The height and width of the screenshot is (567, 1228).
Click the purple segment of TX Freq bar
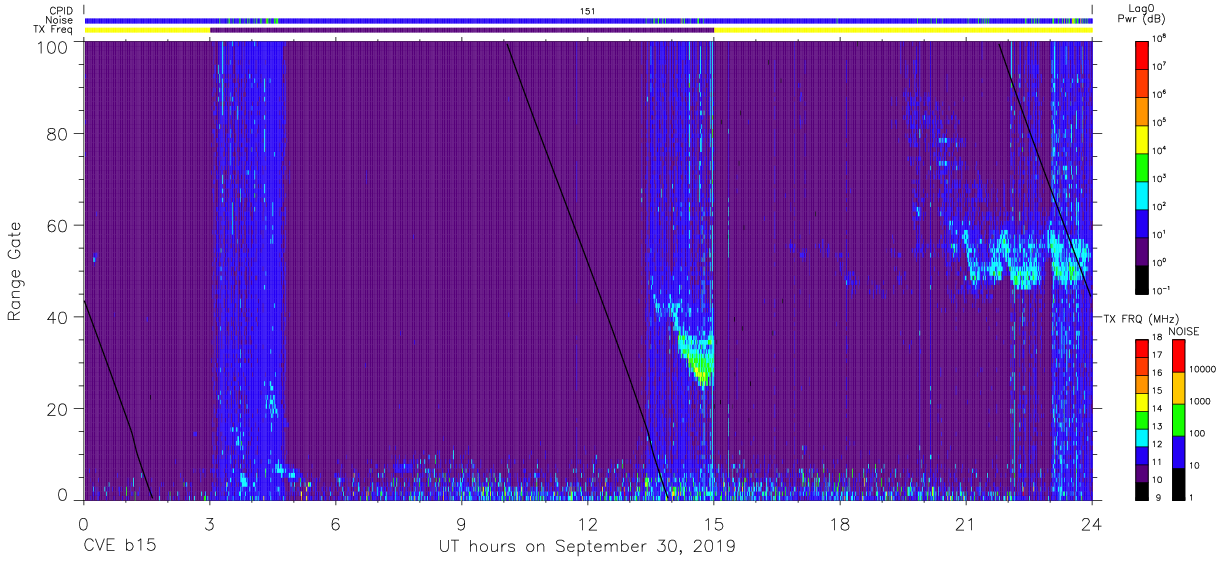click(x=462, y=30)
